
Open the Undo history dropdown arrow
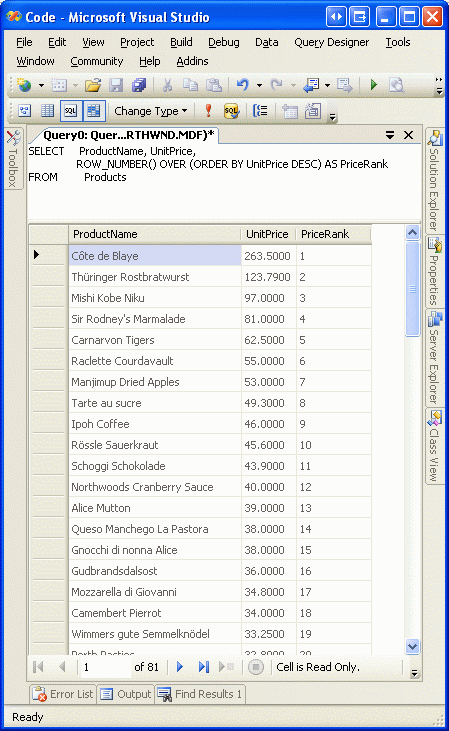(259, 85)
